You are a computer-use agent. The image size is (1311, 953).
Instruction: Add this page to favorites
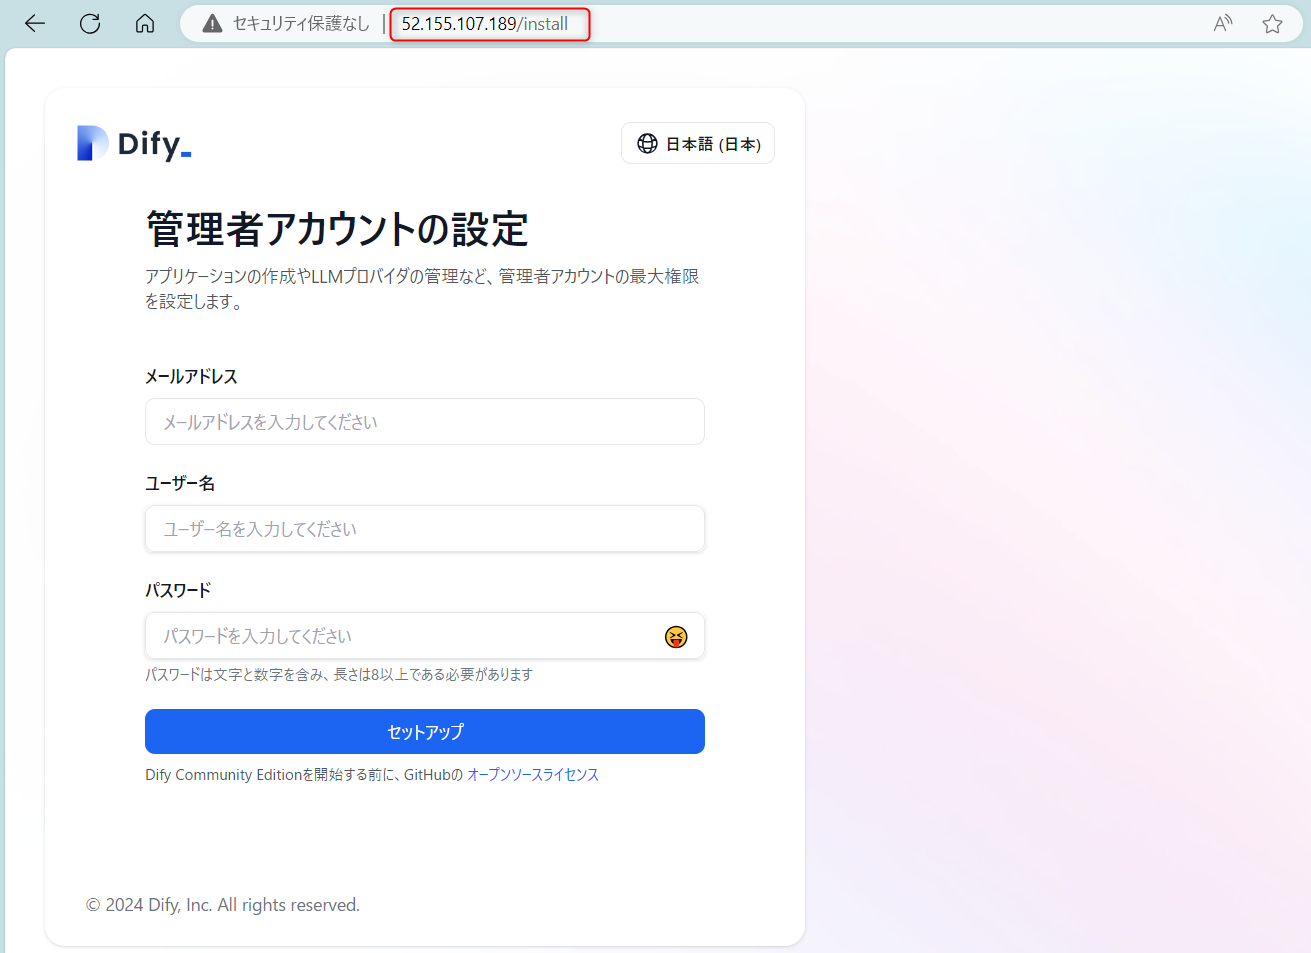click(x=1272, y=22)
